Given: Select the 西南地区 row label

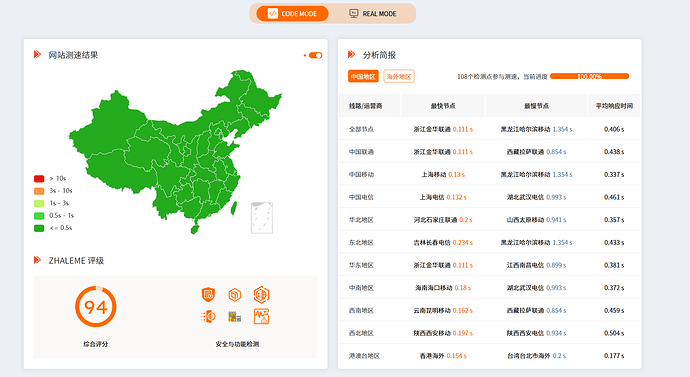Looking at the screenshot, I should pyautogui.click(x=361, y=311).
